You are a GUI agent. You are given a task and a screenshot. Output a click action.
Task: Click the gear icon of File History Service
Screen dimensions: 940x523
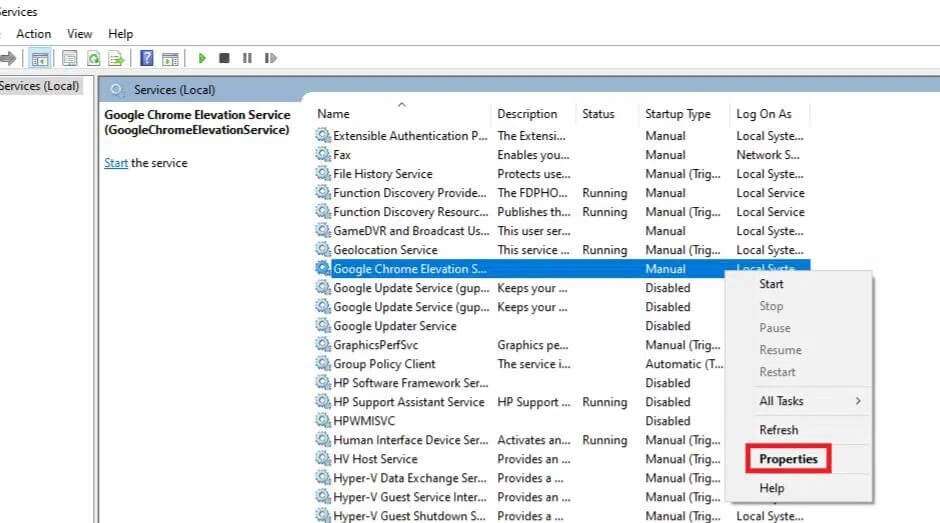point(323,173)
